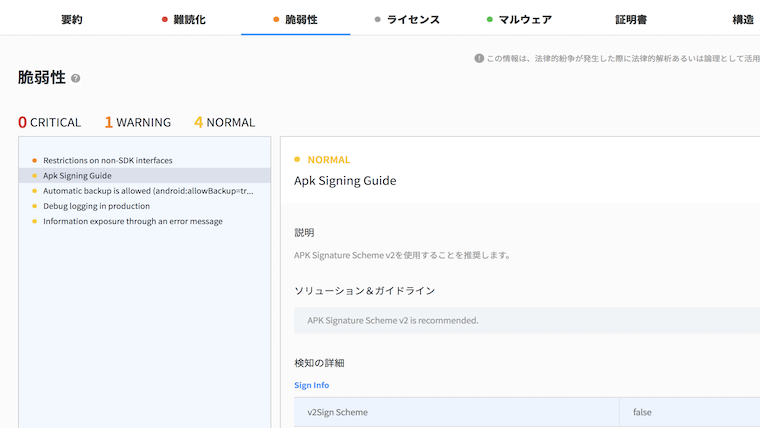The image size is (760, 428).
Task: Select Restrictions on non-SDK interfaces item
Action: 144,160
